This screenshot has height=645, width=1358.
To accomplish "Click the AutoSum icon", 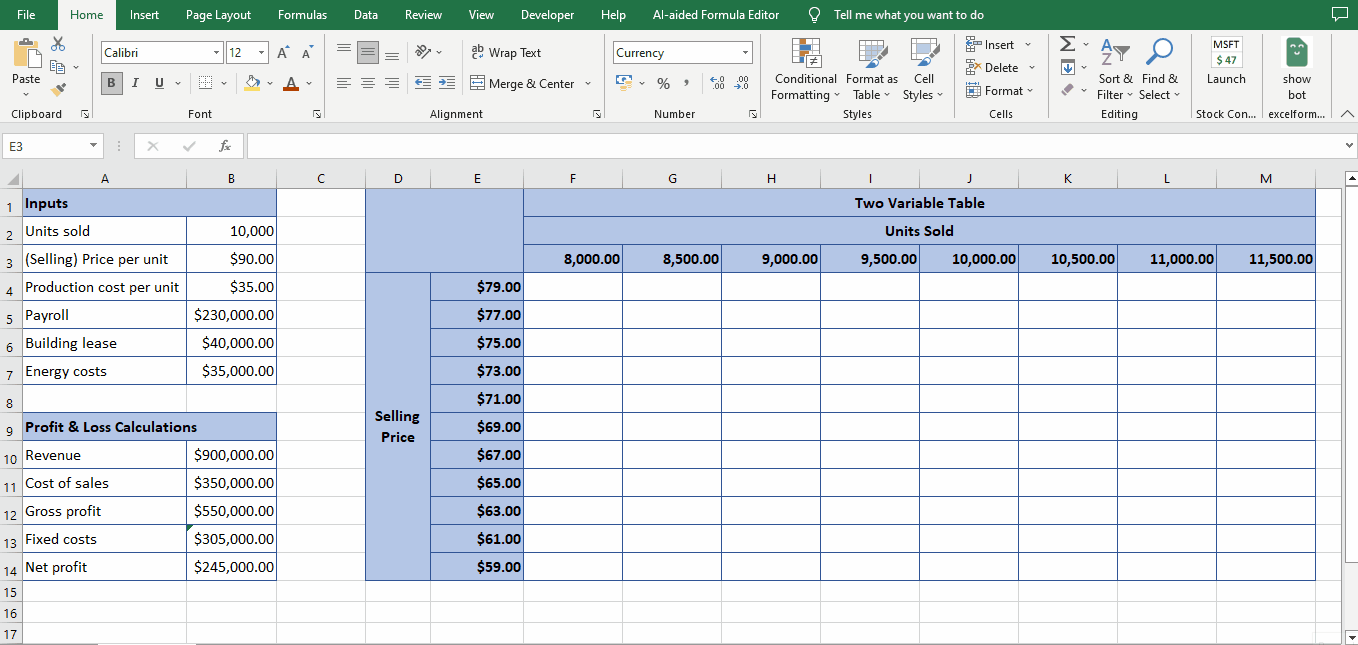I will [1066, 43].
